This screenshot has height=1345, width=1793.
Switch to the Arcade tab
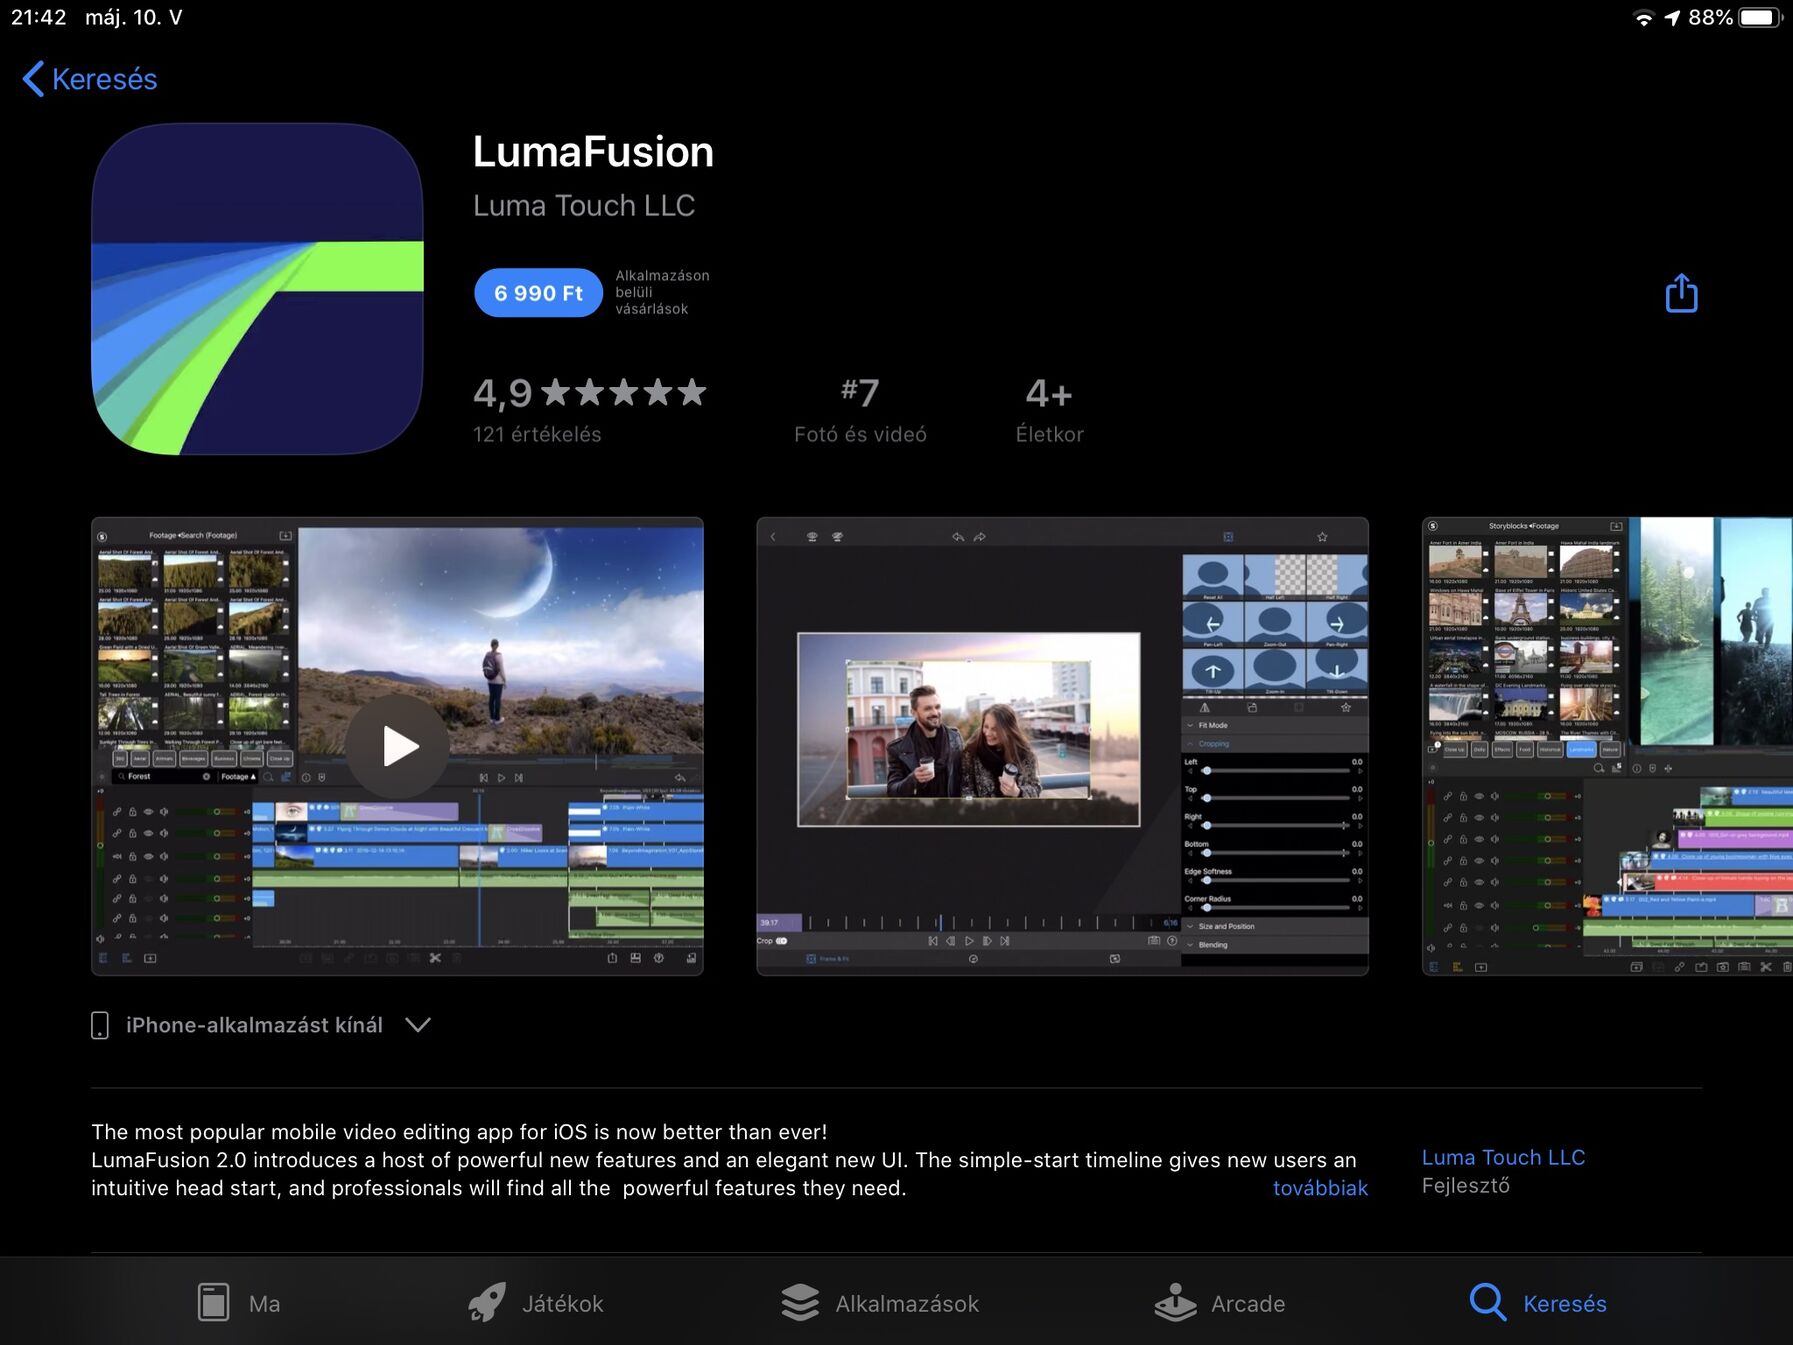[1220, 1303]
